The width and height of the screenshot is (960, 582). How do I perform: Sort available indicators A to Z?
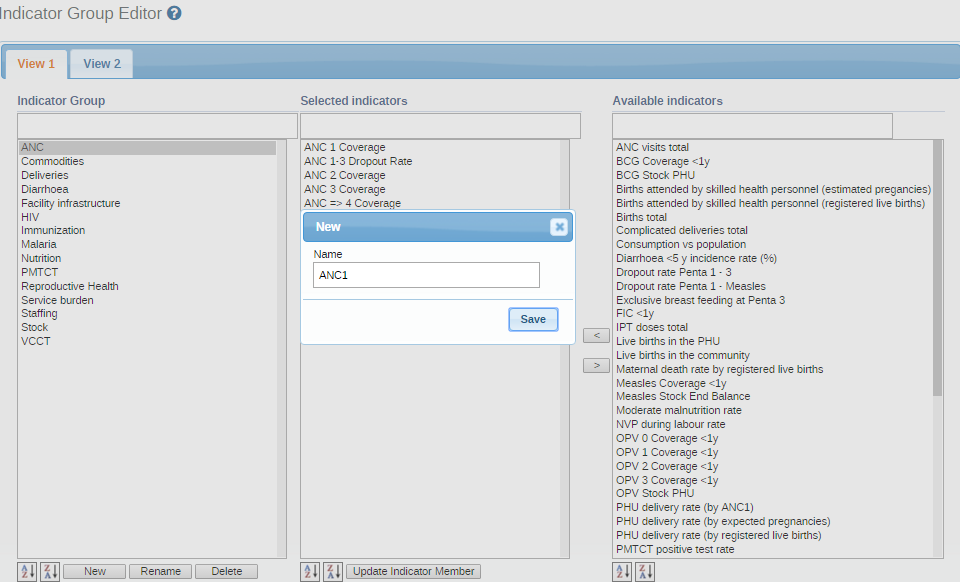tap(622, 571)
